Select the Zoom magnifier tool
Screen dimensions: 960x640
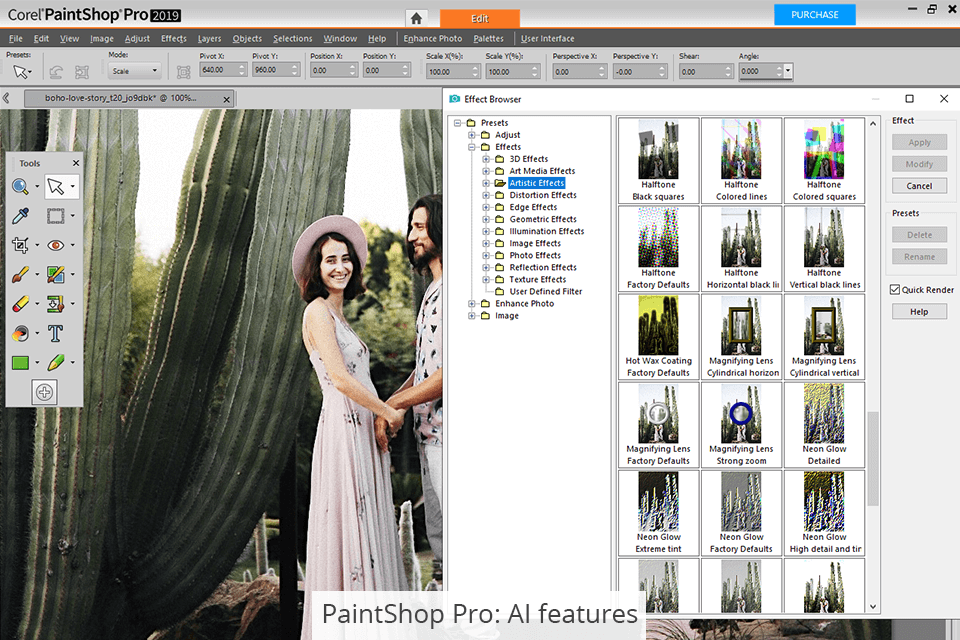(20, 186)
